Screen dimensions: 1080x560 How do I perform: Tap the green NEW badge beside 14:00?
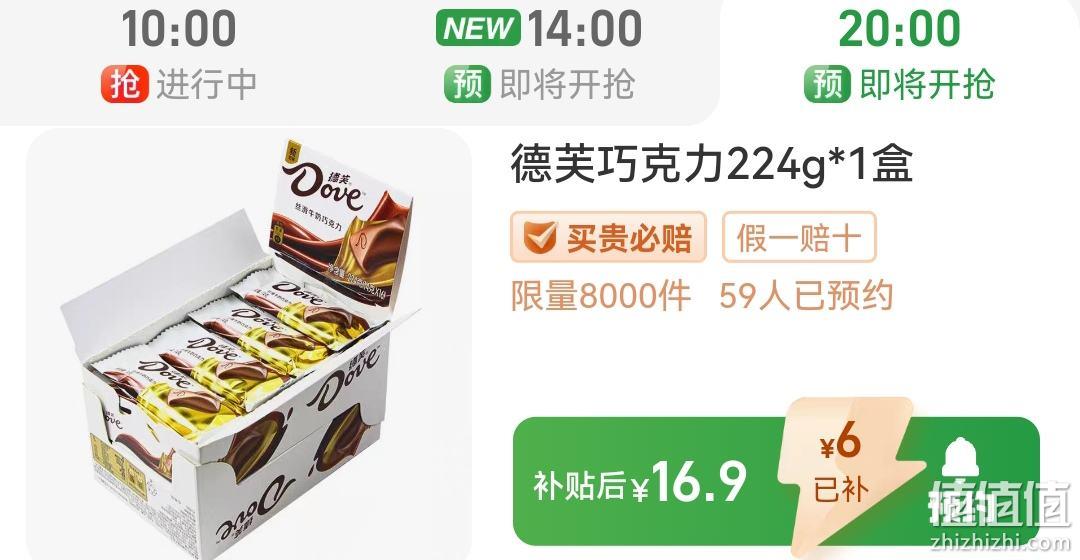coord(479,28)
